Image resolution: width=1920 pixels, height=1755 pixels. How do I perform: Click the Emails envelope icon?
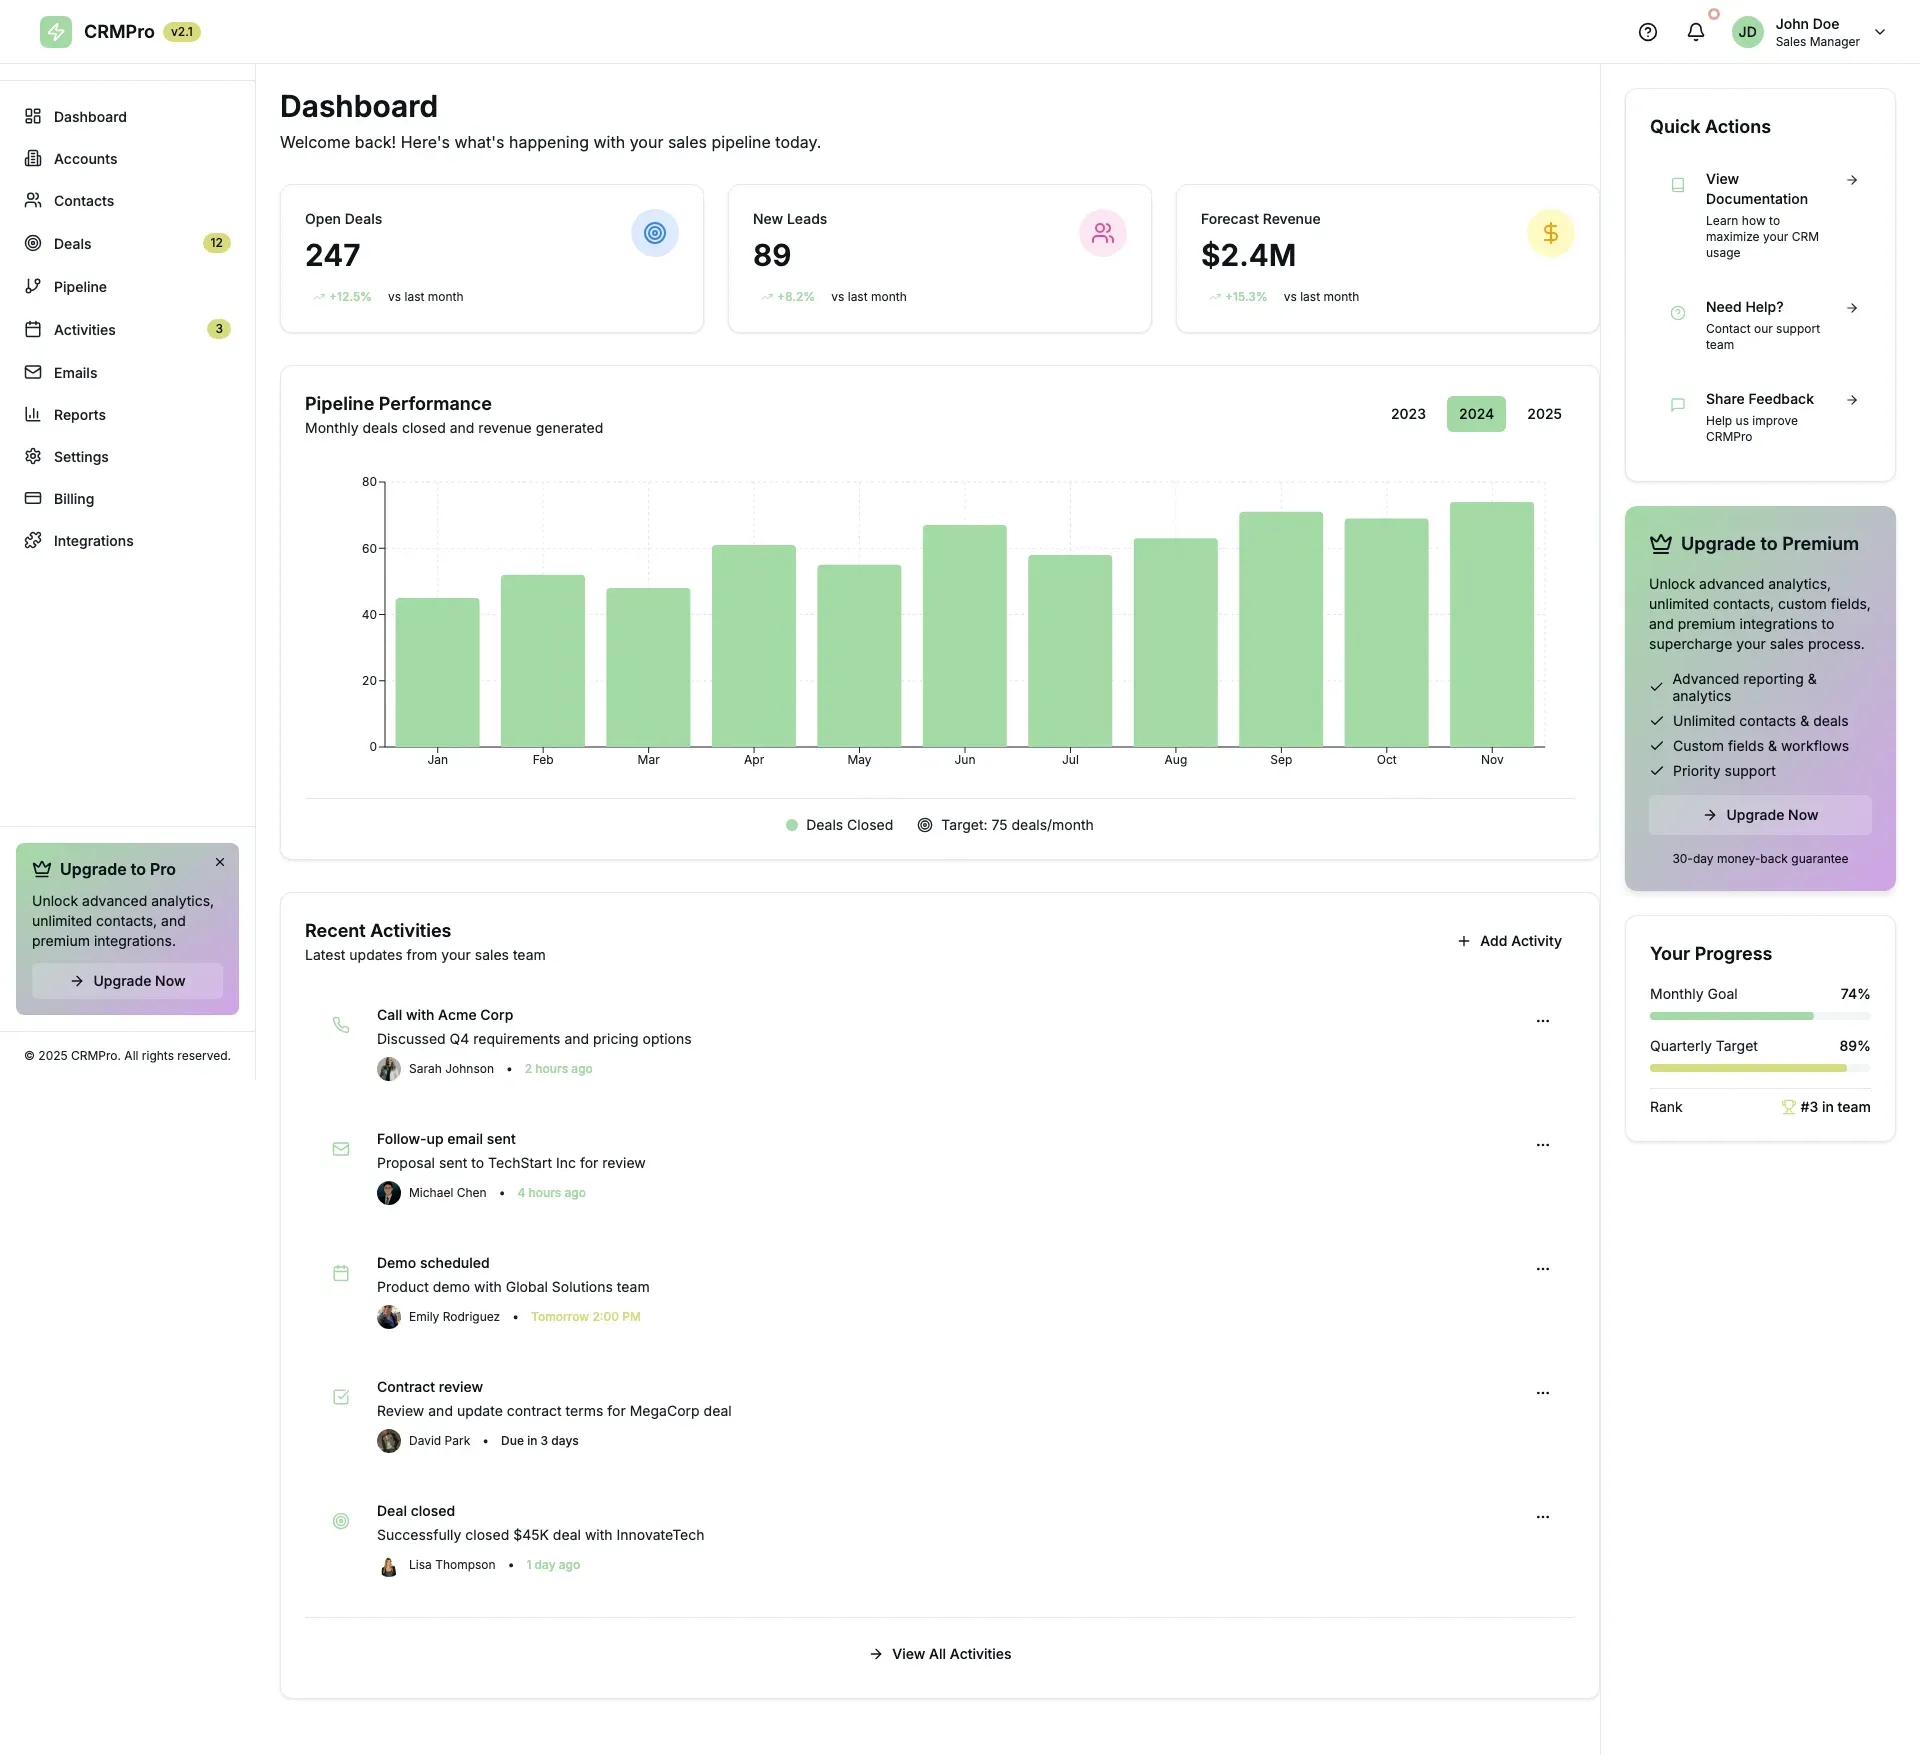point(33,372)
